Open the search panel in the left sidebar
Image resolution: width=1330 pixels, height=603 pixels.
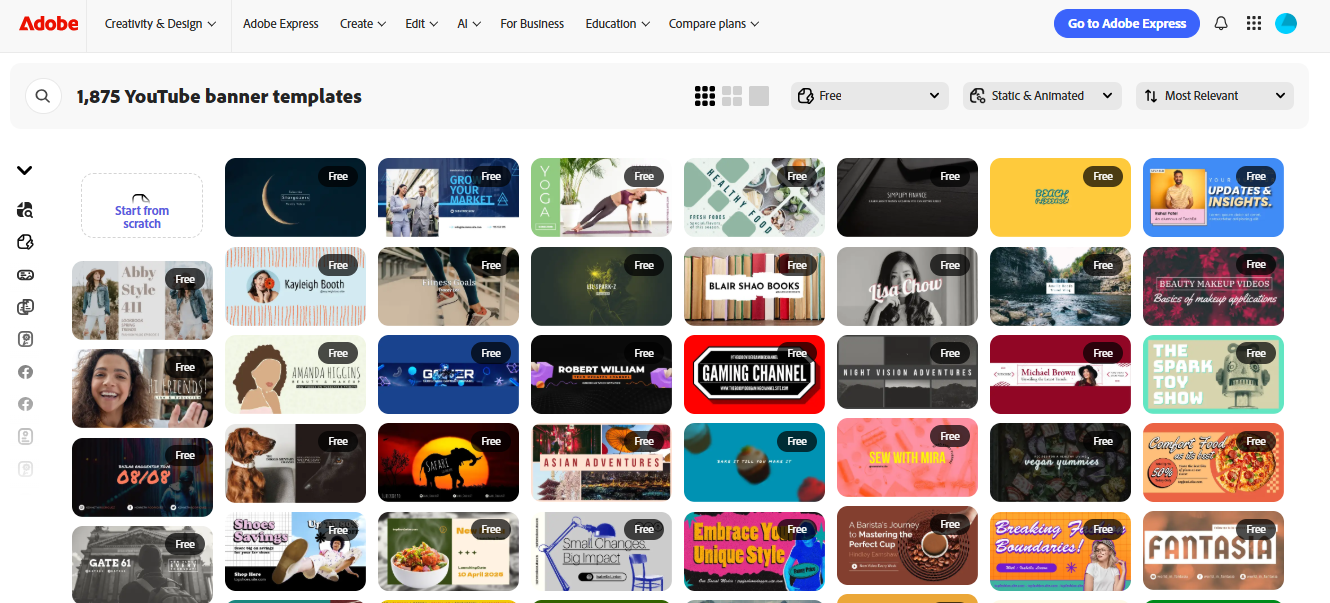tap(25, 210)
